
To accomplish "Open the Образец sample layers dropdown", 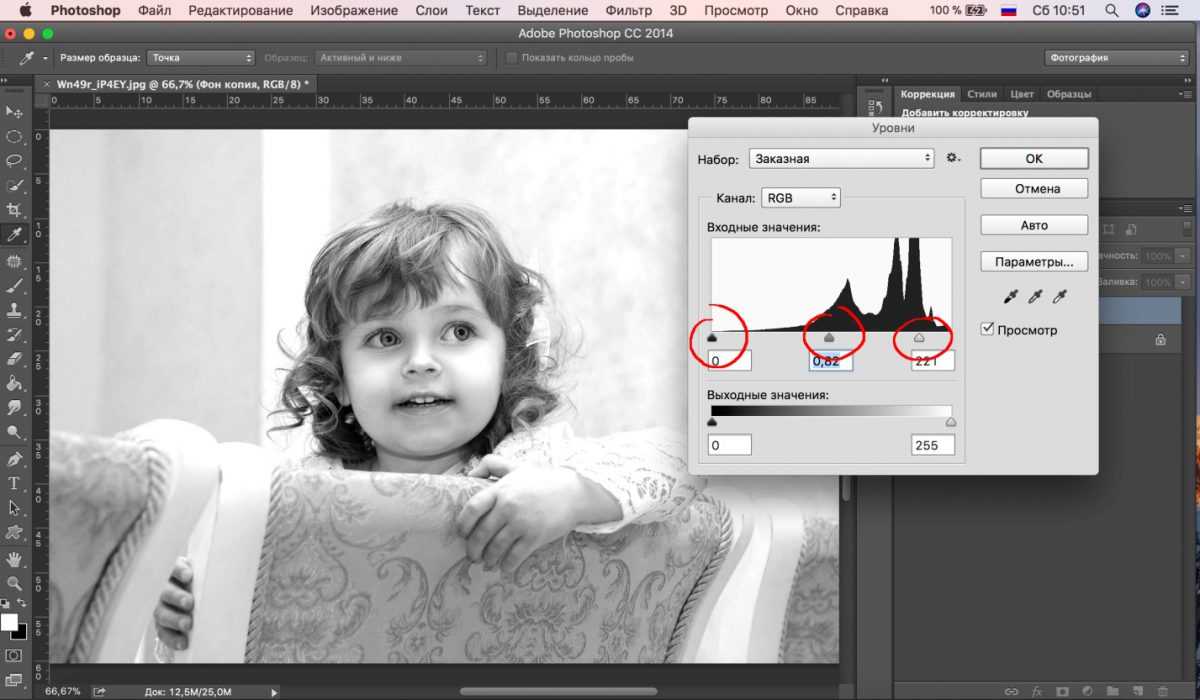I will pyautogui.click(x=401, y=58).
